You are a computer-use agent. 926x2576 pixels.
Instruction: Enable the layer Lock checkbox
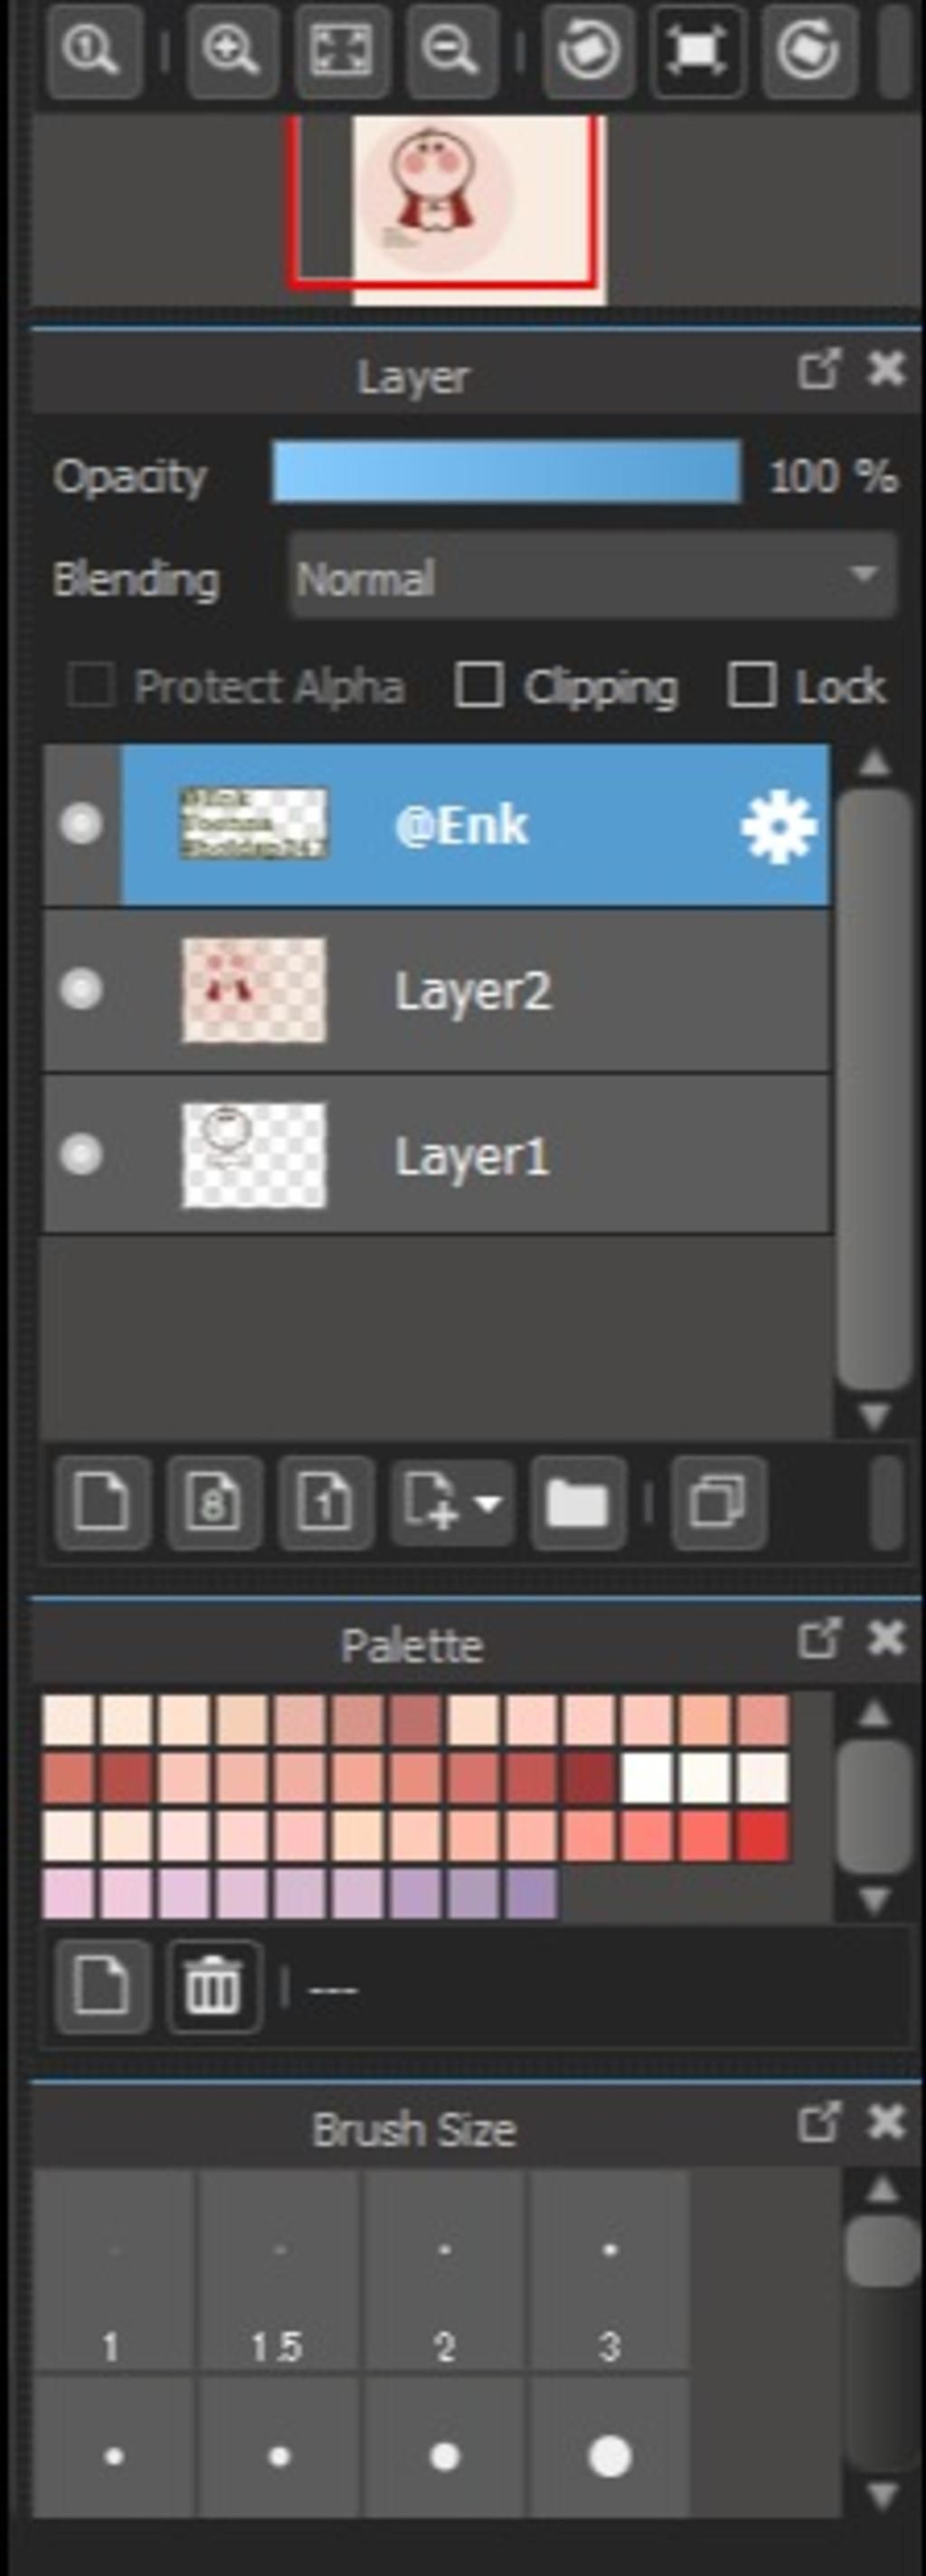point(752,686)
